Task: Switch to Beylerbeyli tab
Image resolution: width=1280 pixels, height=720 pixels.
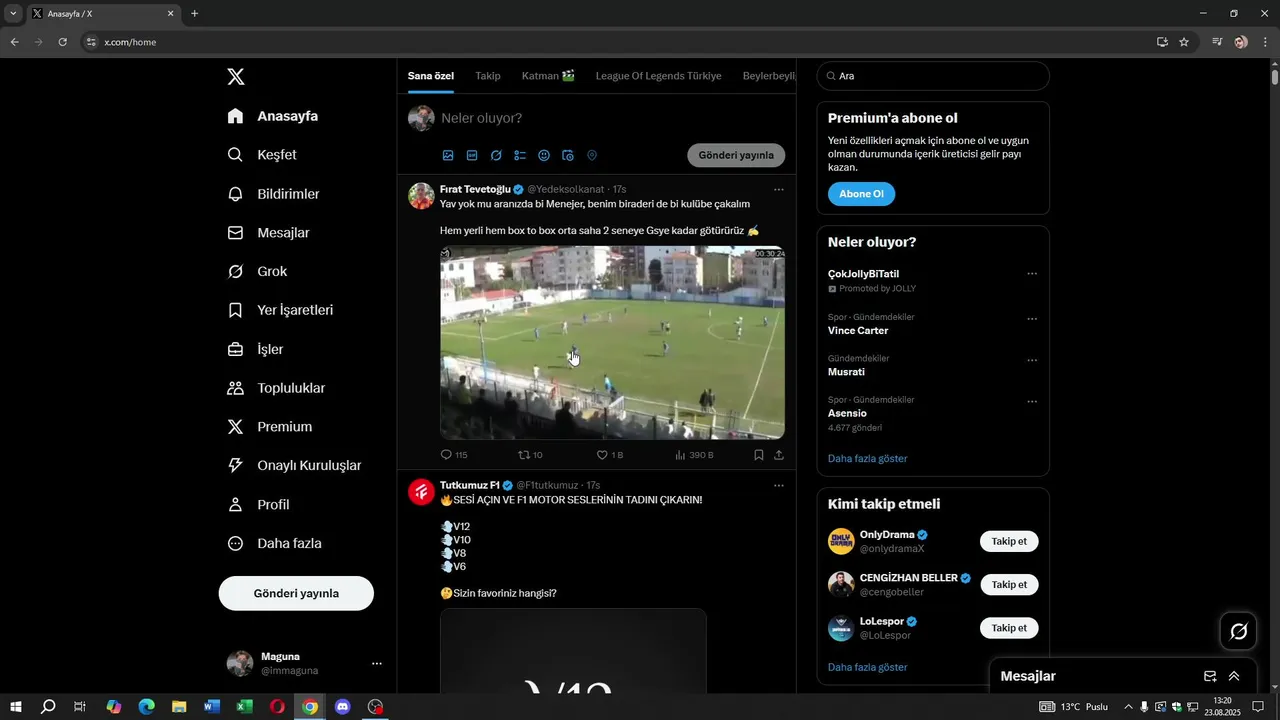Action: point(769,76)
